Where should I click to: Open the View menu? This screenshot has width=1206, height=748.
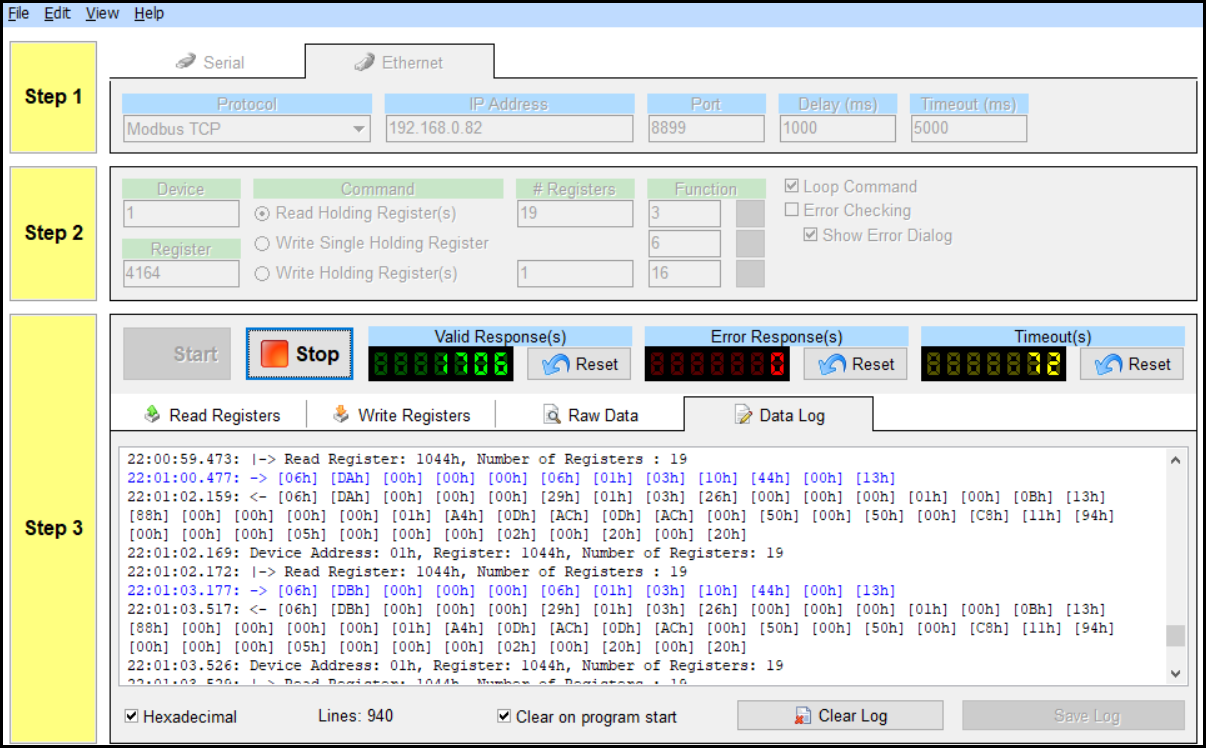coord(102,13)
